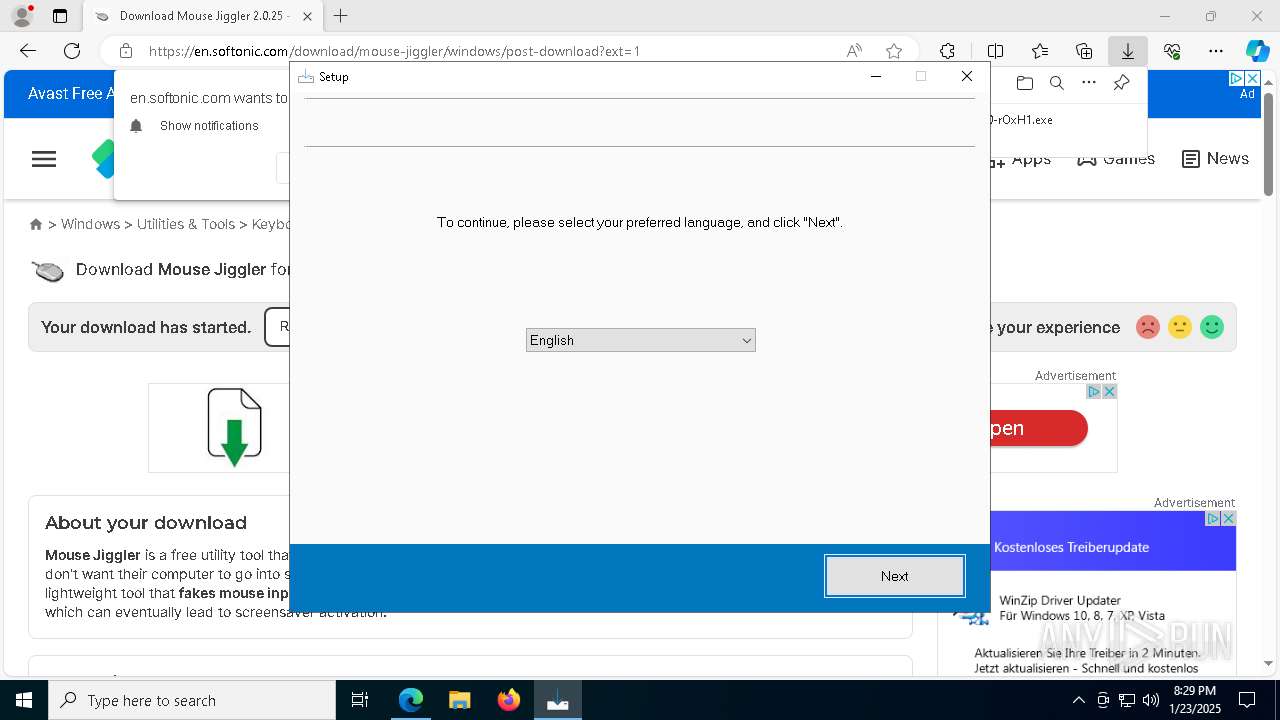Go back in Edge browser

pyautogui.click(x=28, y=51)
